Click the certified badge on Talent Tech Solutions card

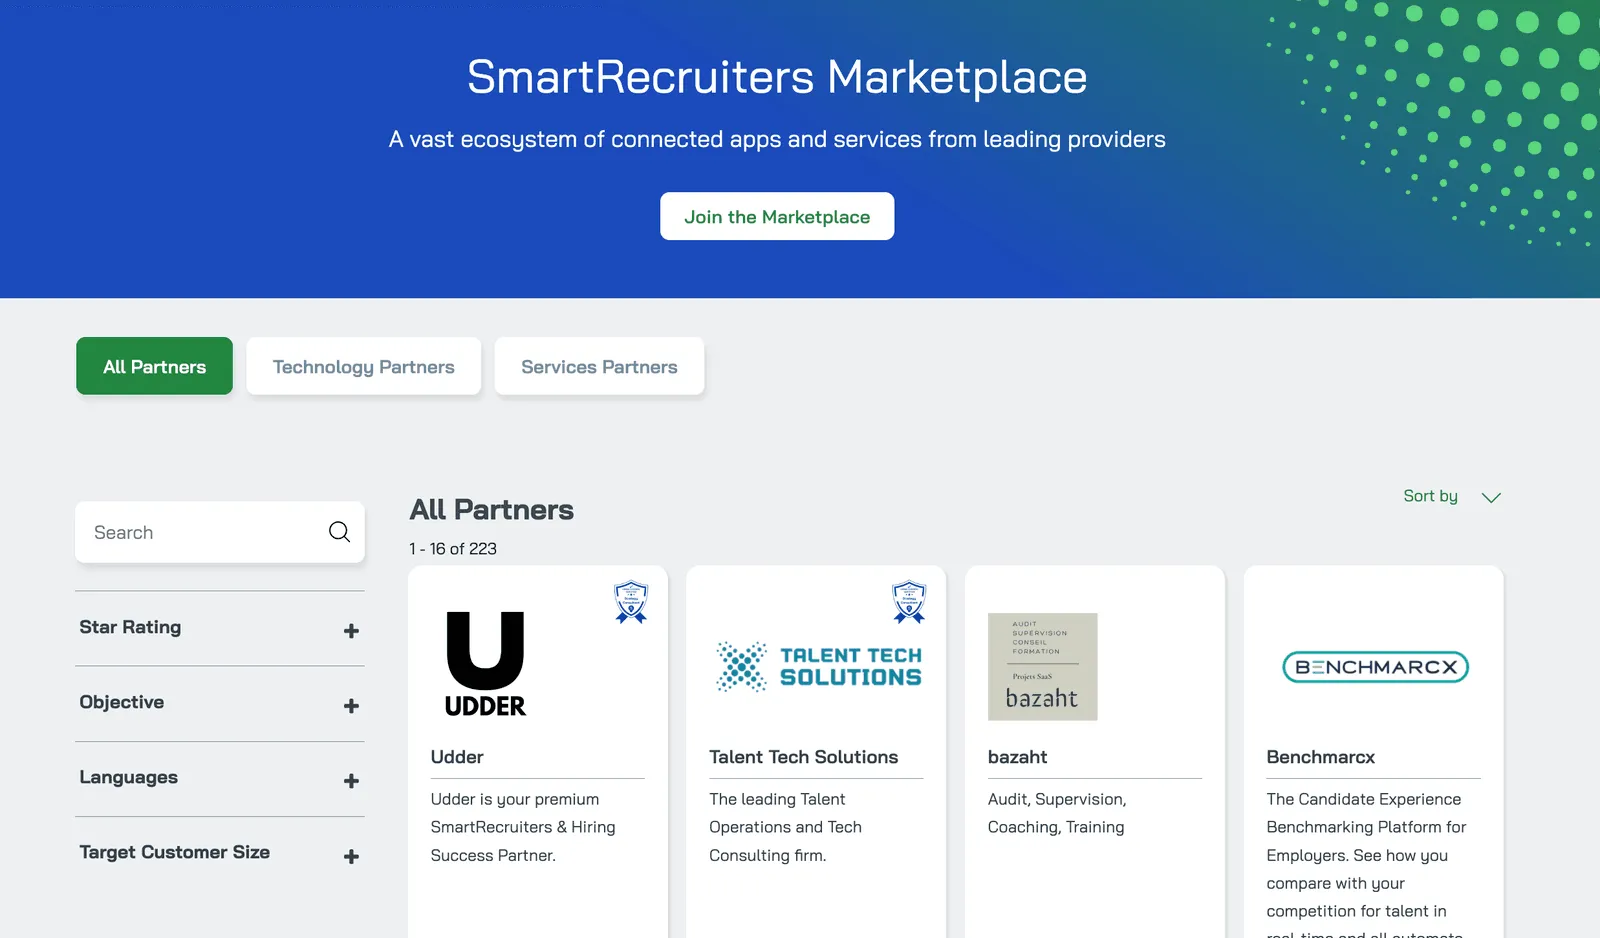pos(909,602)
